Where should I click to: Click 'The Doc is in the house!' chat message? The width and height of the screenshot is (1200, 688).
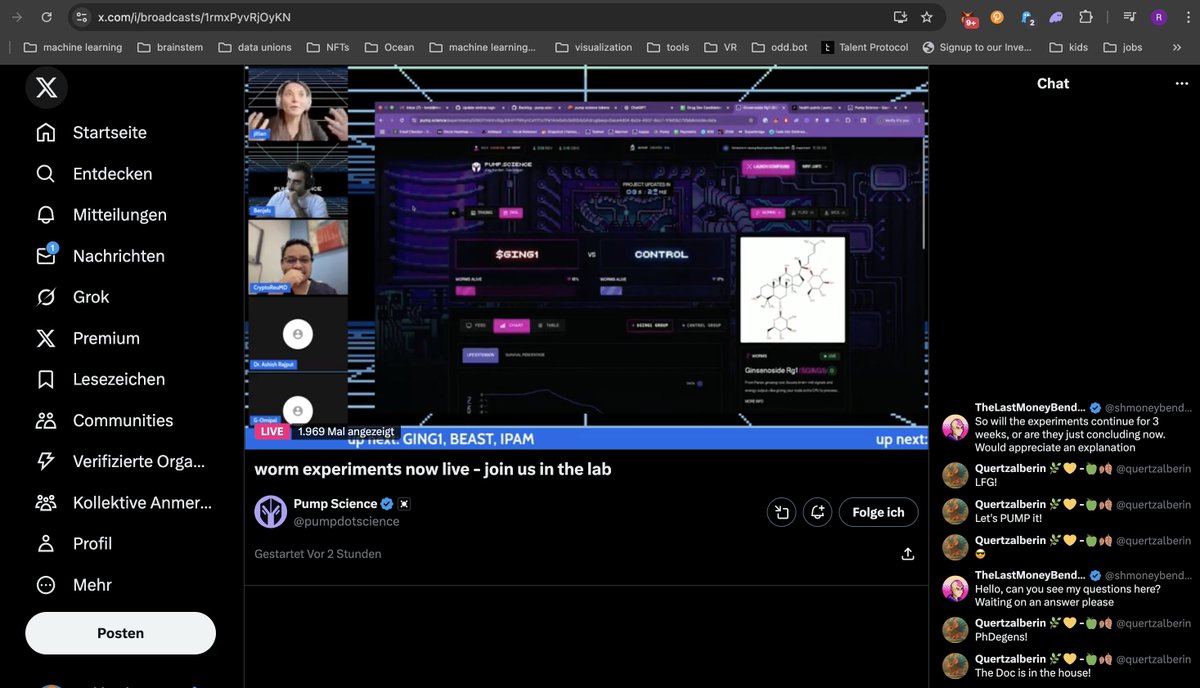(x=1033, y=673)
